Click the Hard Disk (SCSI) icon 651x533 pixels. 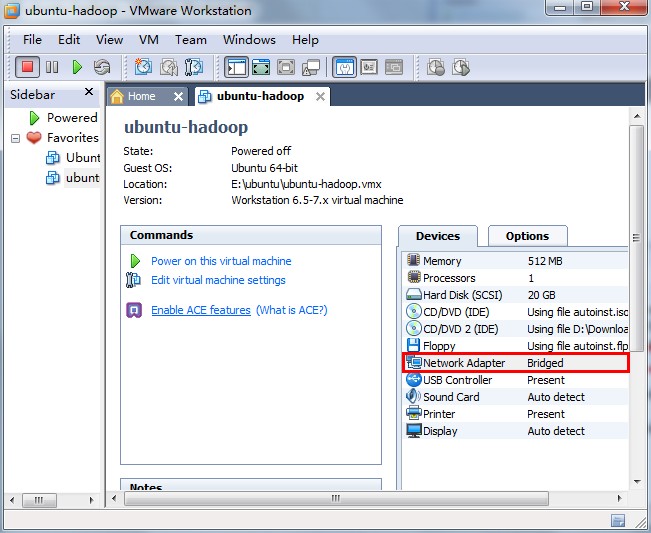(x=414, y=295)
